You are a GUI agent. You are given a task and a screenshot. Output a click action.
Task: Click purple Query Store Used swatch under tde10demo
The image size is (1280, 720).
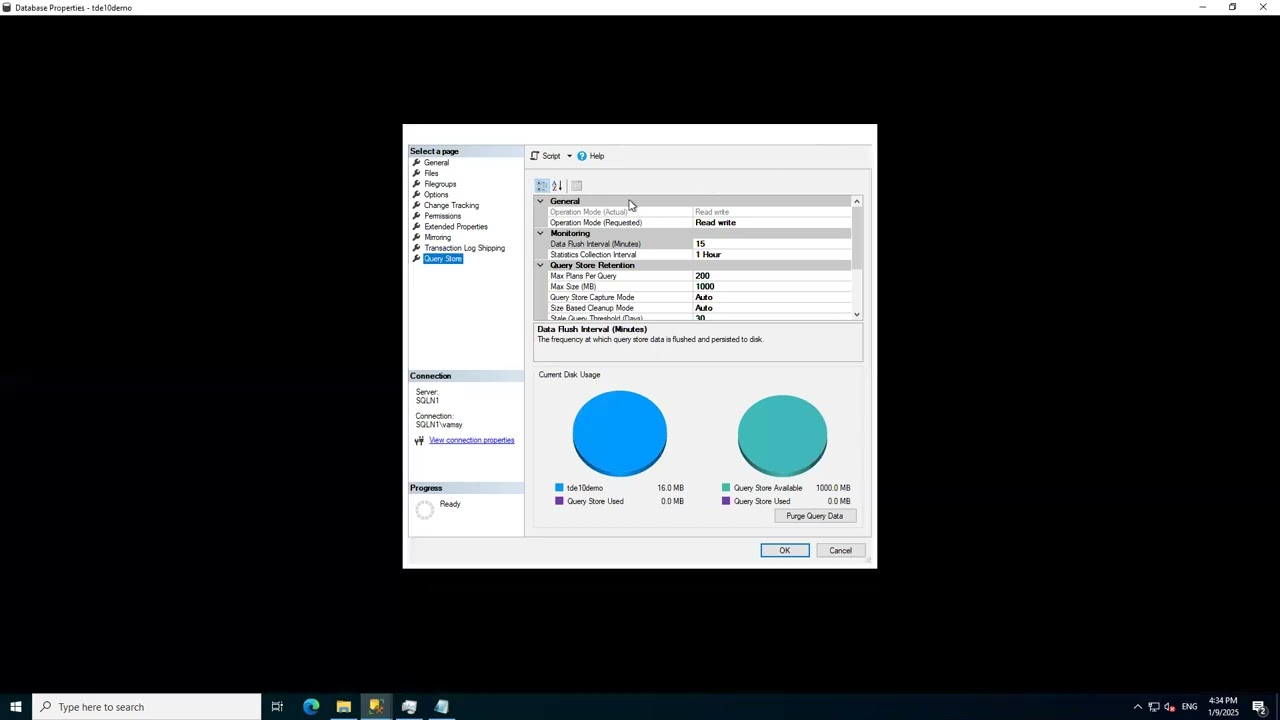559,501
